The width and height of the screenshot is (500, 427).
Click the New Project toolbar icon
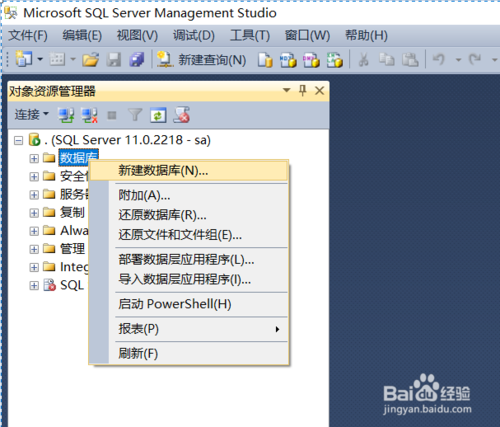tap(23, 59)
